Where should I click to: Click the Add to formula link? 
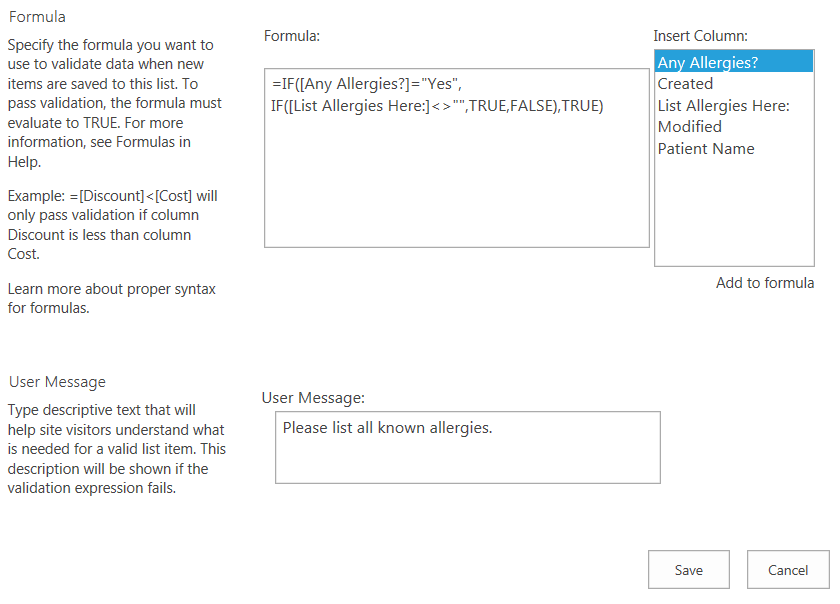tap(764, 282)
